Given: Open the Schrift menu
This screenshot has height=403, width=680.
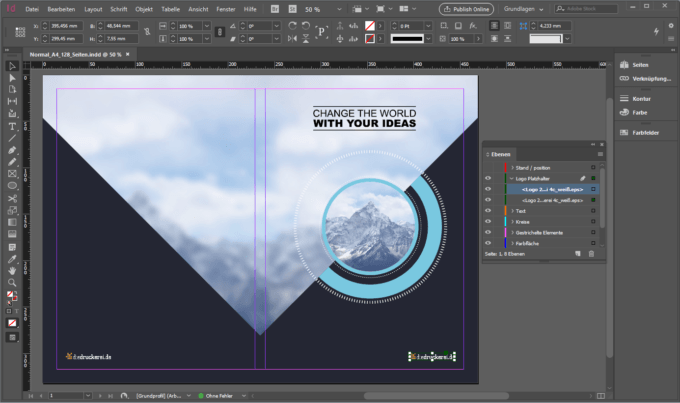Looking at the screenshot, I should pyautogui.click(x=119, y=9).
